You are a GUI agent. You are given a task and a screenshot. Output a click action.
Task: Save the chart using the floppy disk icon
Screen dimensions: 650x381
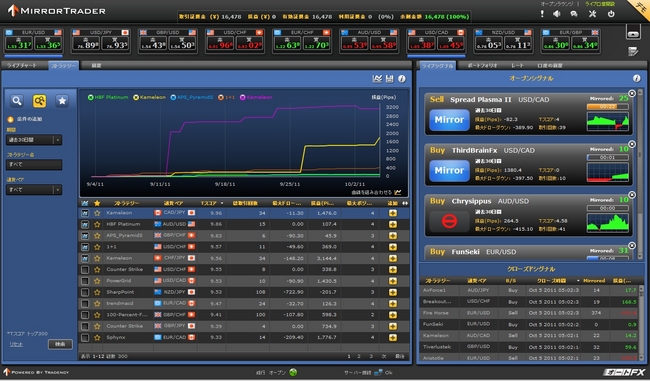389,78
